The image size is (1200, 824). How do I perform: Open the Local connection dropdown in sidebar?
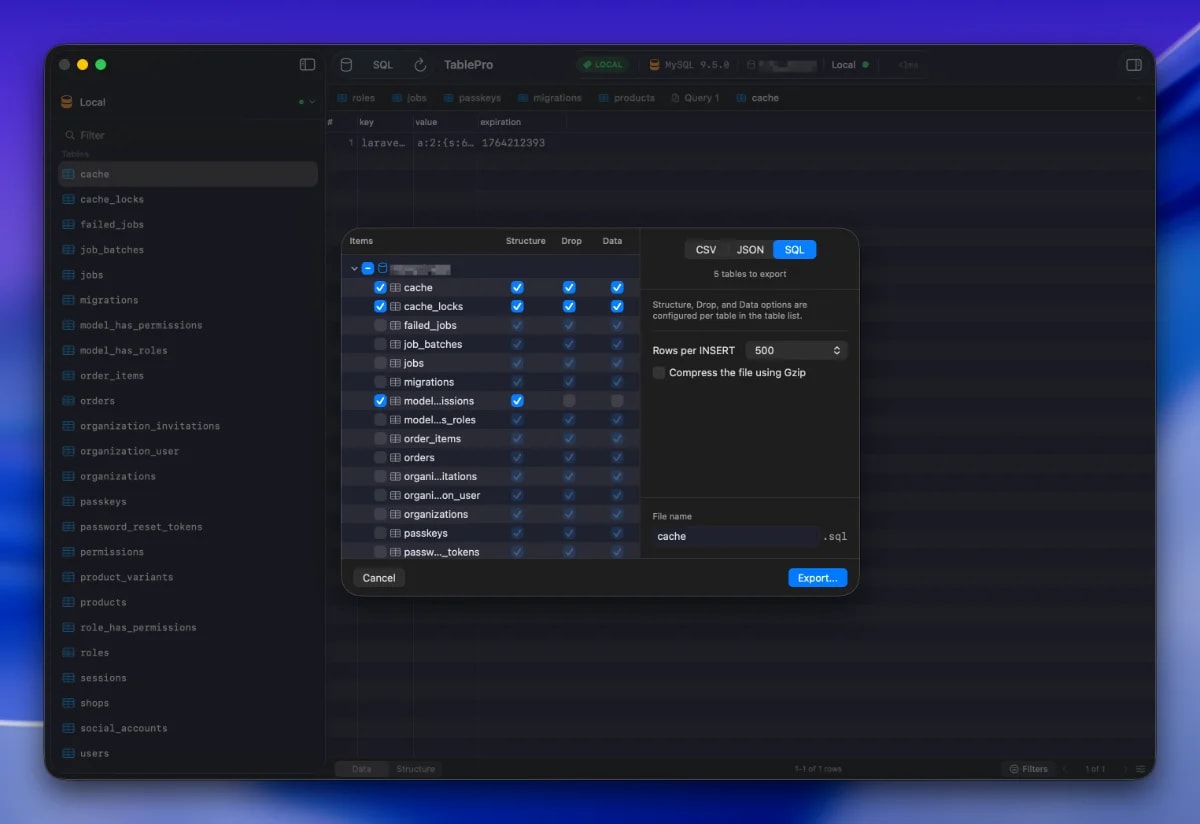pyautogui.click(x=311, y=101)
